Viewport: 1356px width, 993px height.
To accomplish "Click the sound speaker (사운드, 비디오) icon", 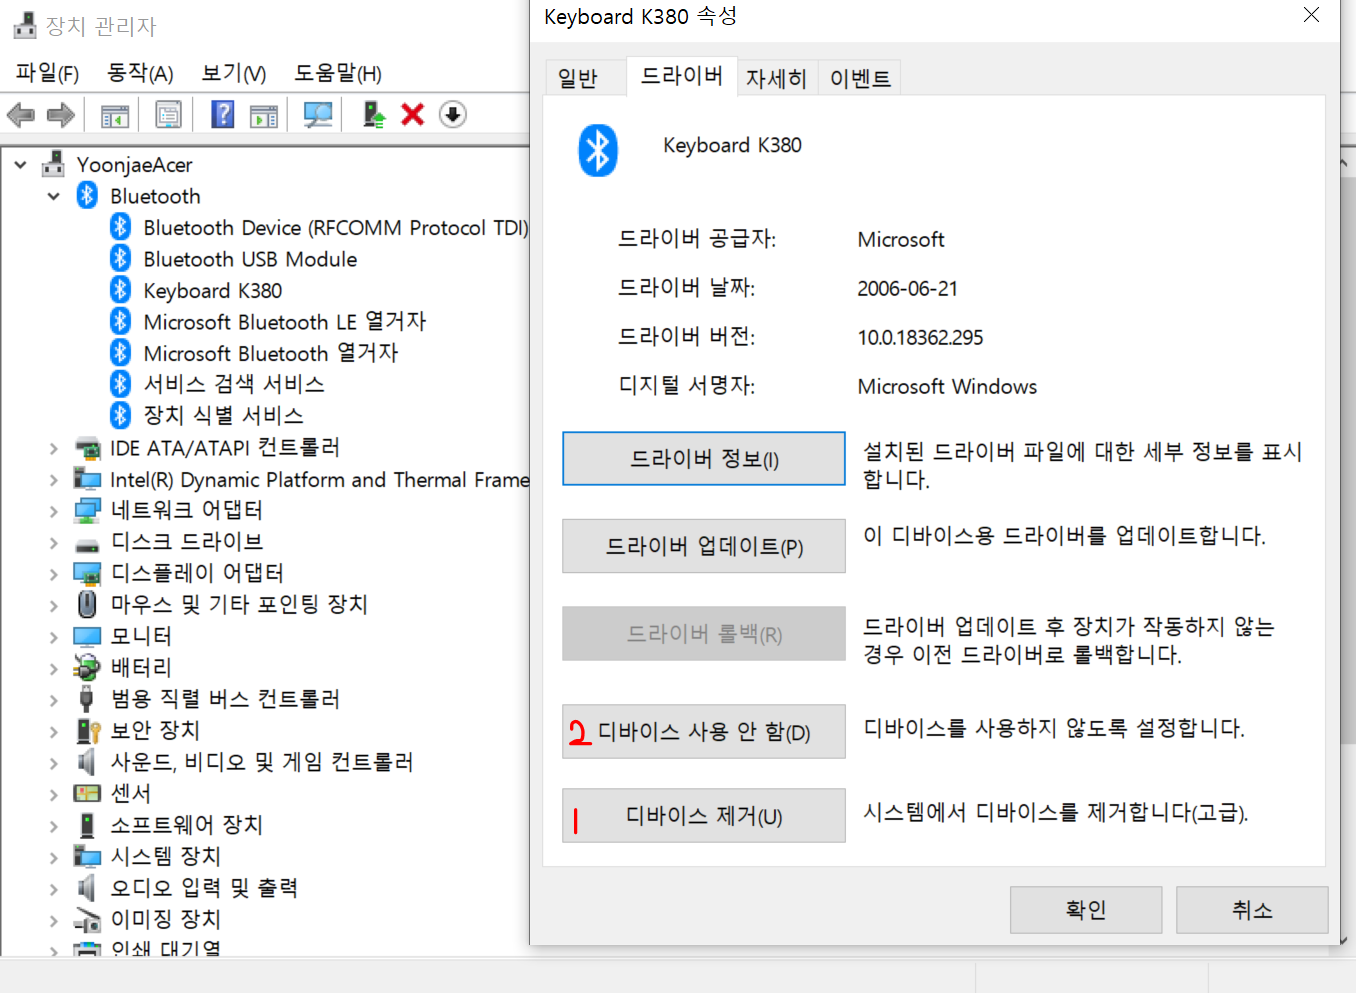I will (x=88, y=762).
